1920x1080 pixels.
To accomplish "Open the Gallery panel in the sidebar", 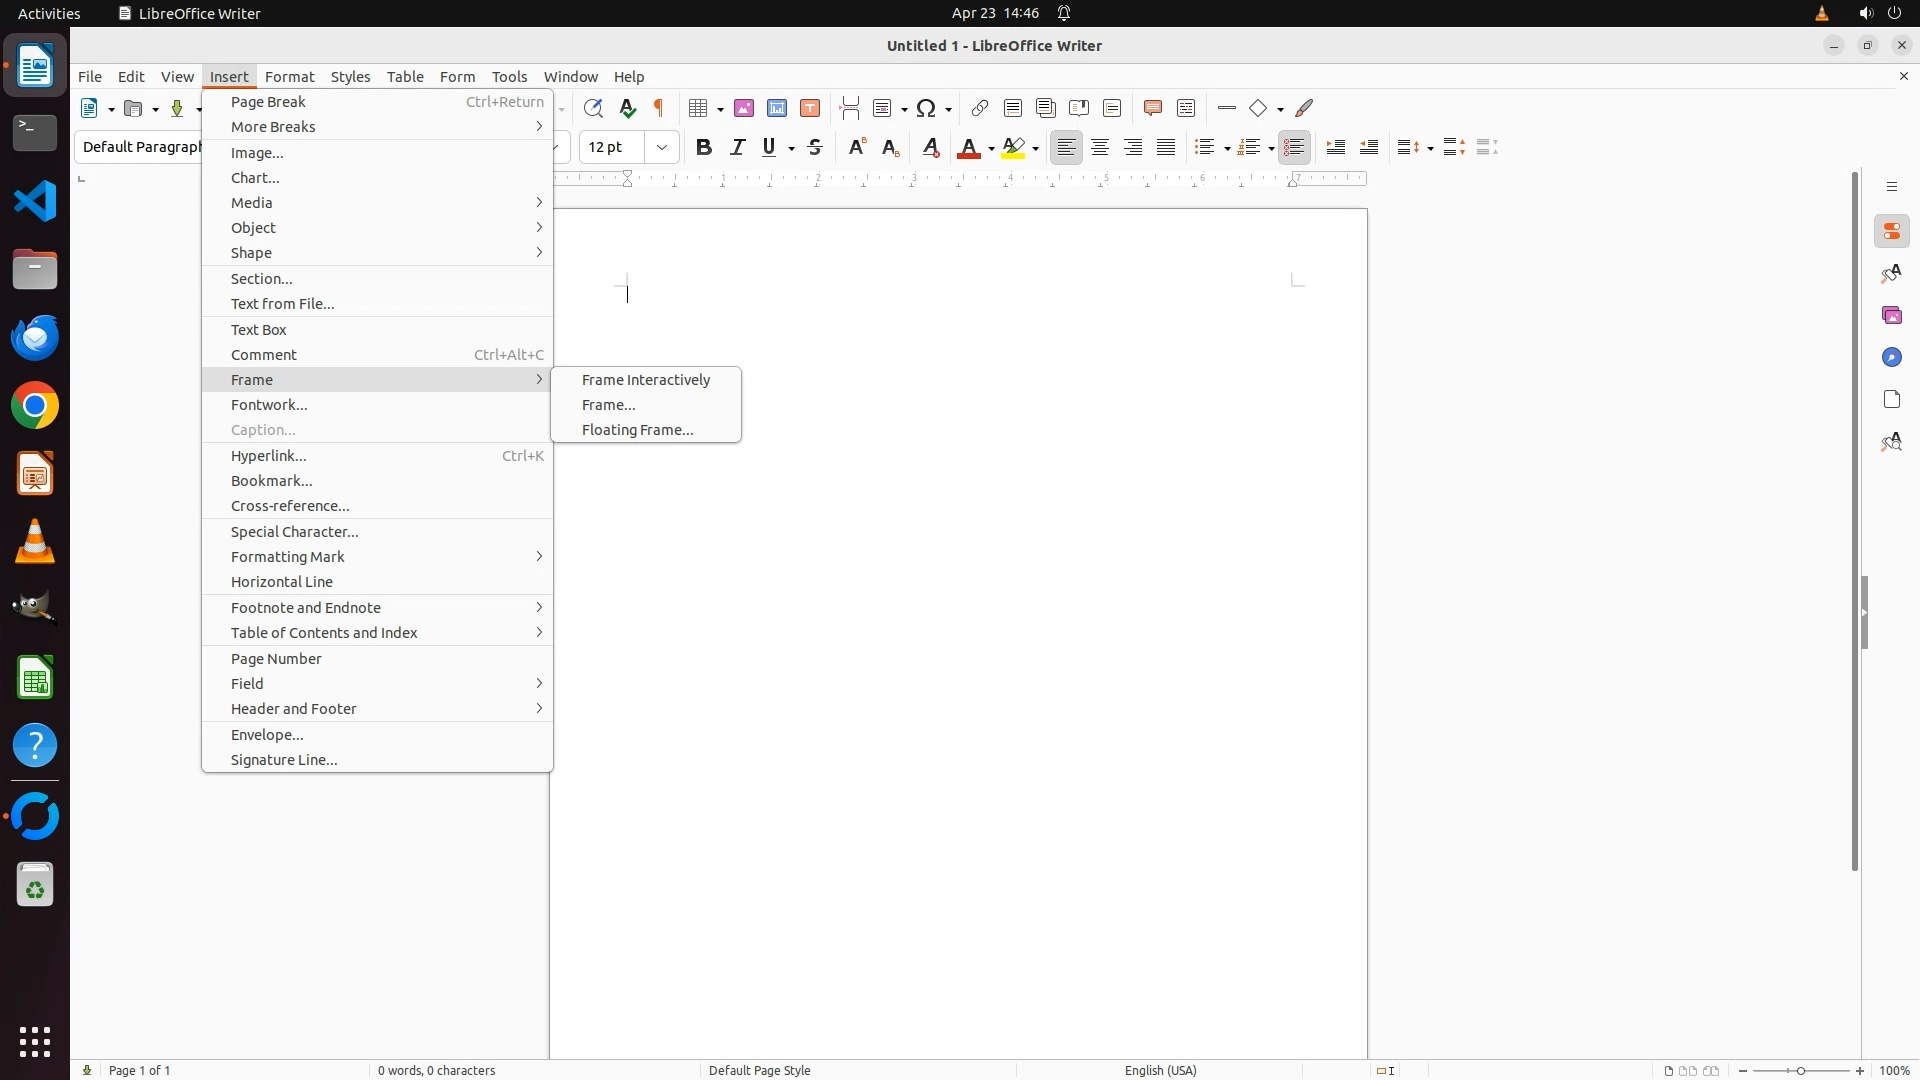I will click(x=1892, y=316).
